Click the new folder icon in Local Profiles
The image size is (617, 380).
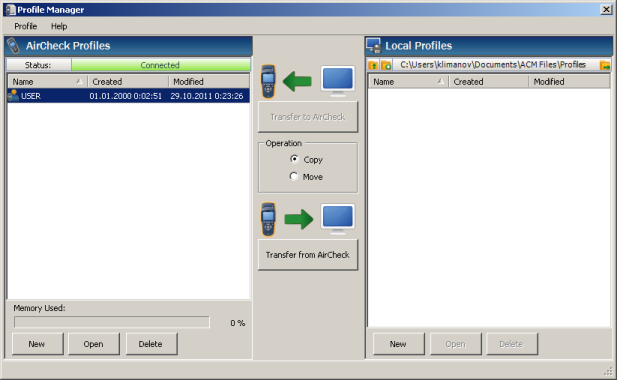[386, 65]
